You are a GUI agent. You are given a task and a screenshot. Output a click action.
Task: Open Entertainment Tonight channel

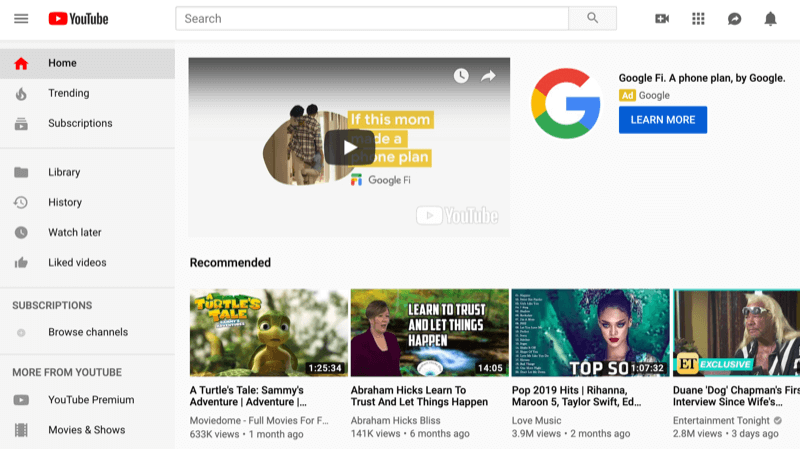pos(721,421)
